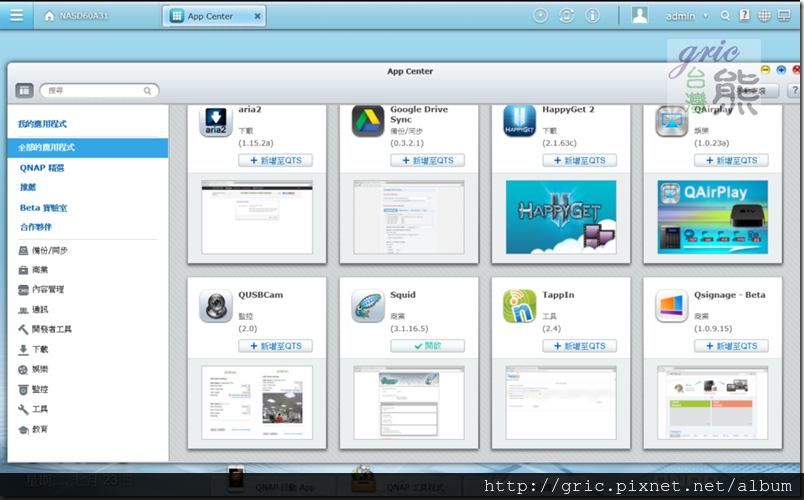
Task: View TappIn screenshot thumbnail
Action: coord(561,403)
